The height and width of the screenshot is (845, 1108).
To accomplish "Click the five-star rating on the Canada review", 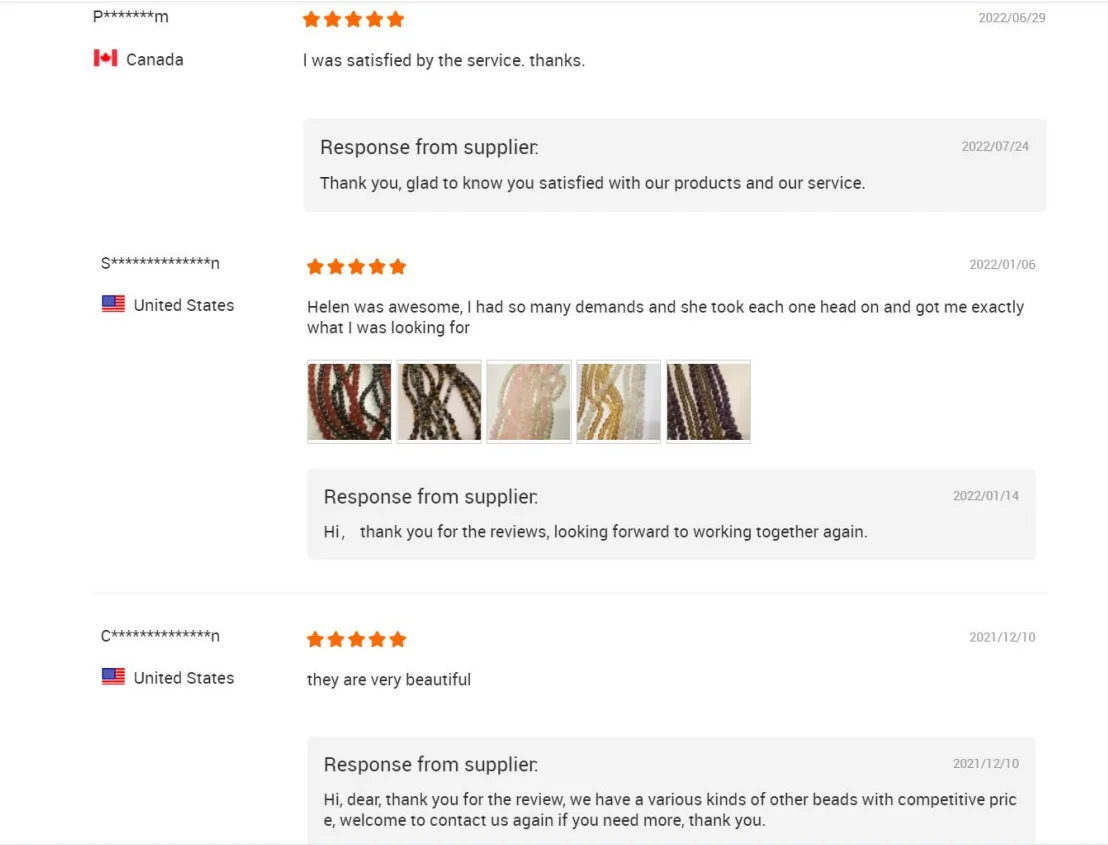I will pos(353,19).
